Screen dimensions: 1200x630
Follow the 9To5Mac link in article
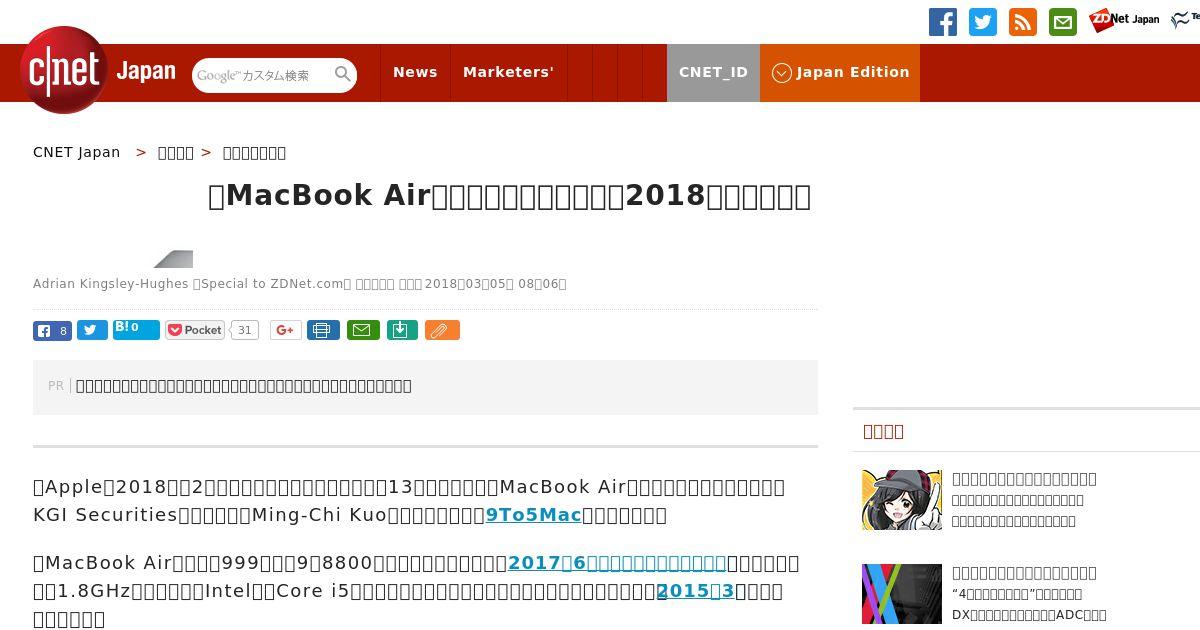[x=533, y=515]
